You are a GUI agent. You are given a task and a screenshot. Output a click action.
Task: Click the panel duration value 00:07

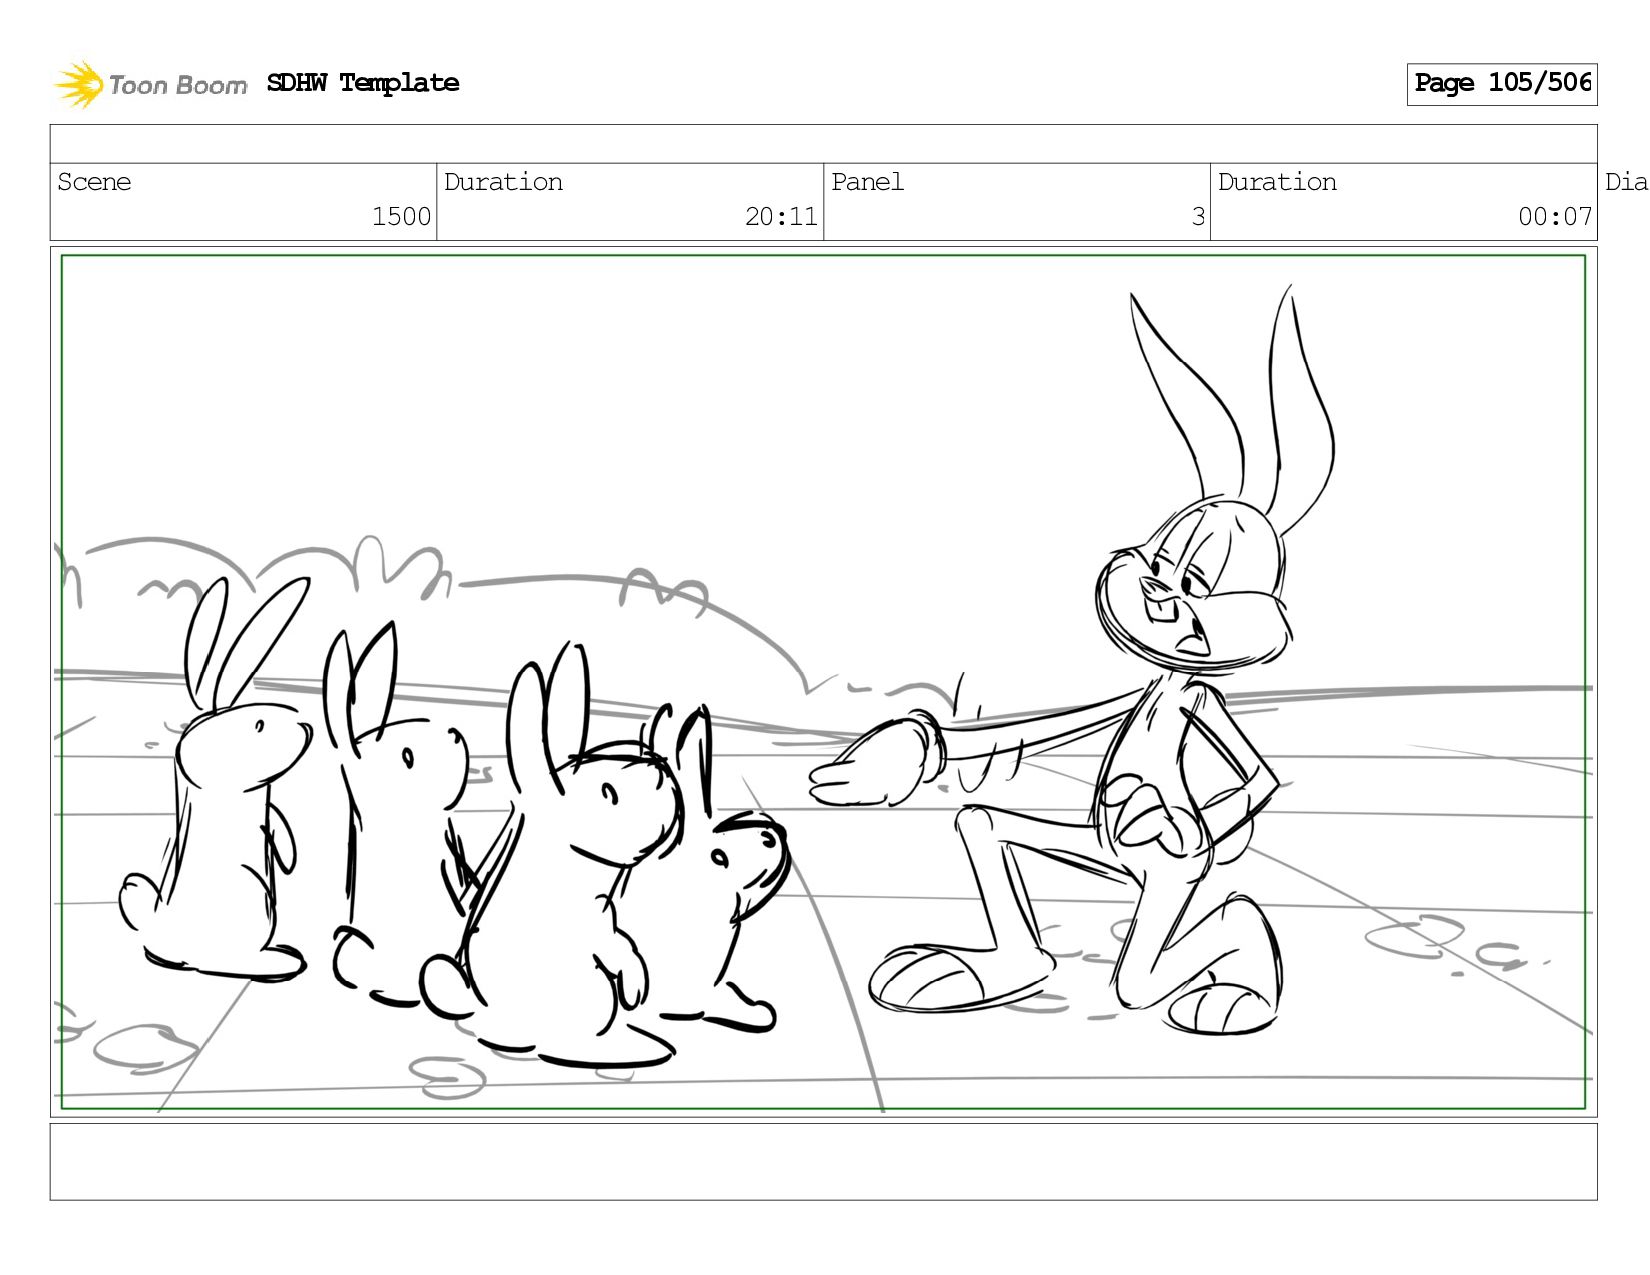(x=1555, y=216)
